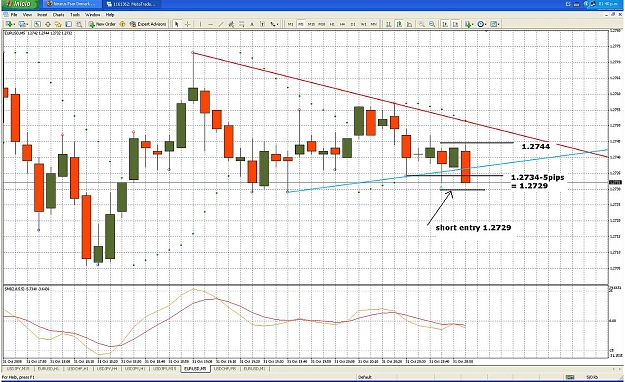Toggle the Data Window icon

point(48,24)
